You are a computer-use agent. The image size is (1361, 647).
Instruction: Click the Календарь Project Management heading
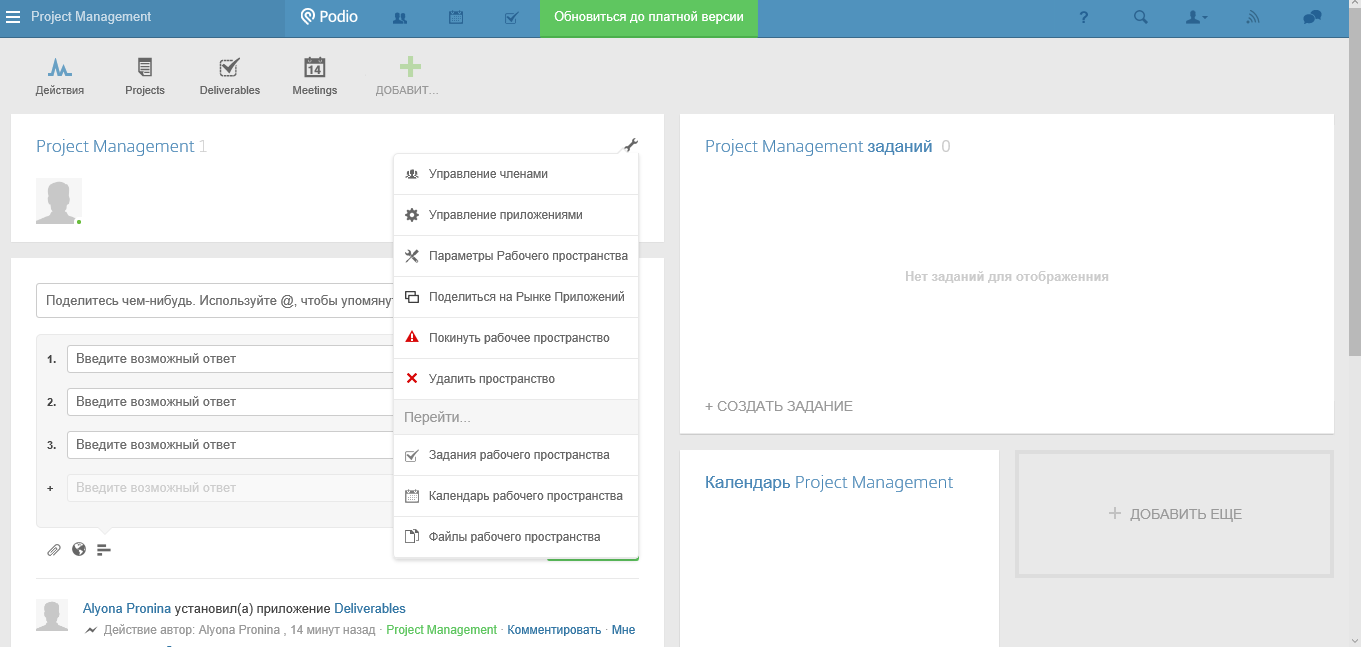point(829,482)
